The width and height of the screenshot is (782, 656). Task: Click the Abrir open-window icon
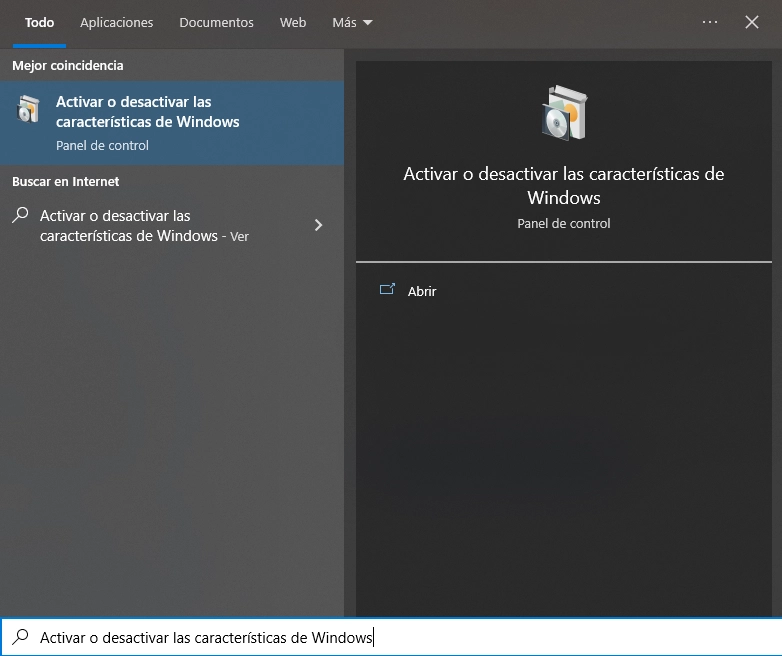[x=387, y=289]
